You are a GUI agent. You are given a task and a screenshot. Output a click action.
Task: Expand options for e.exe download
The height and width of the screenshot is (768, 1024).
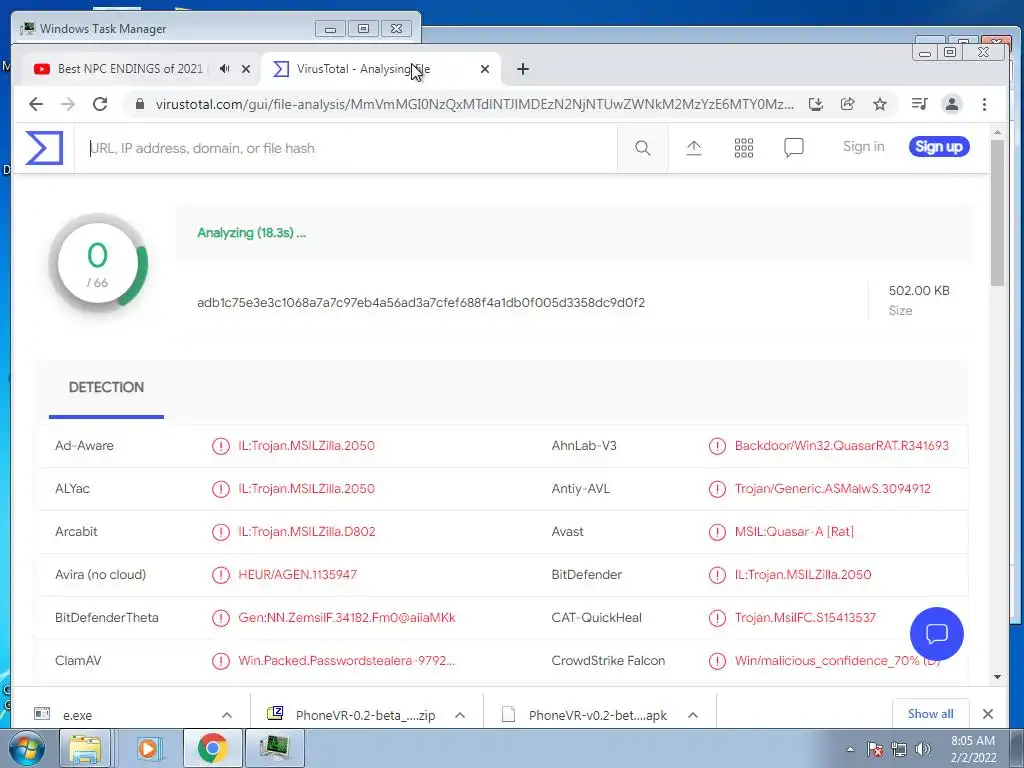click(227, 715)
